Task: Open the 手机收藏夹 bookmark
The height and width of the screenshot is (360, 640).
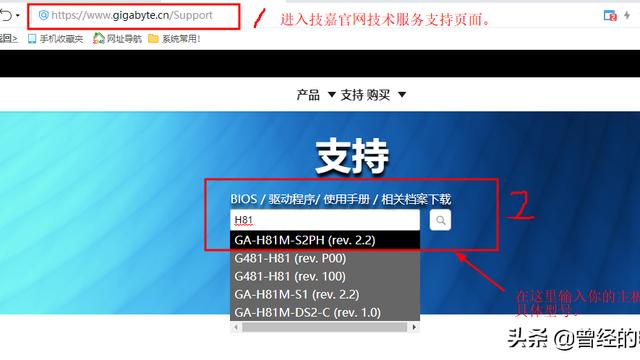Action: [x=56, y=39]
